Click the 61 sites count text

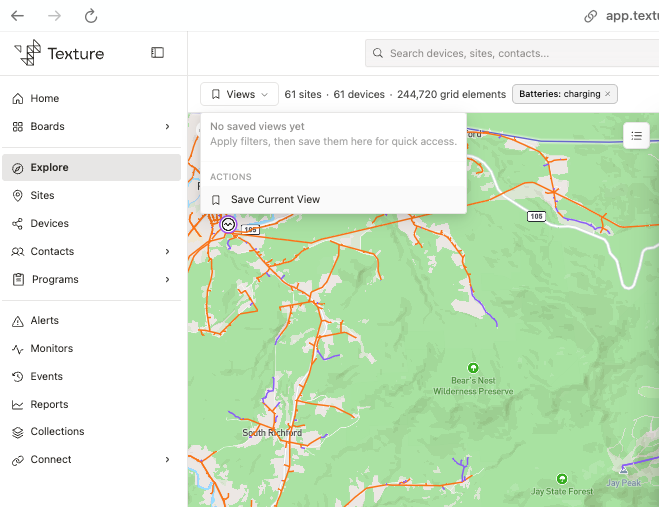303,94
